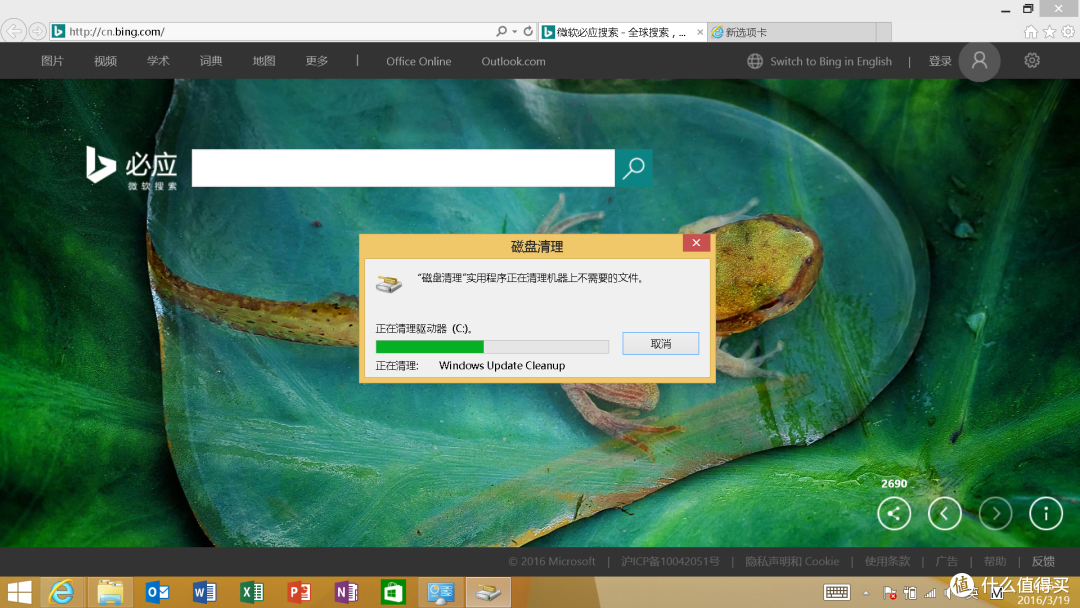Click the Bing user avatar icon
The width and height of the screenshot is (1080, 608).
(x=979, y=61)
